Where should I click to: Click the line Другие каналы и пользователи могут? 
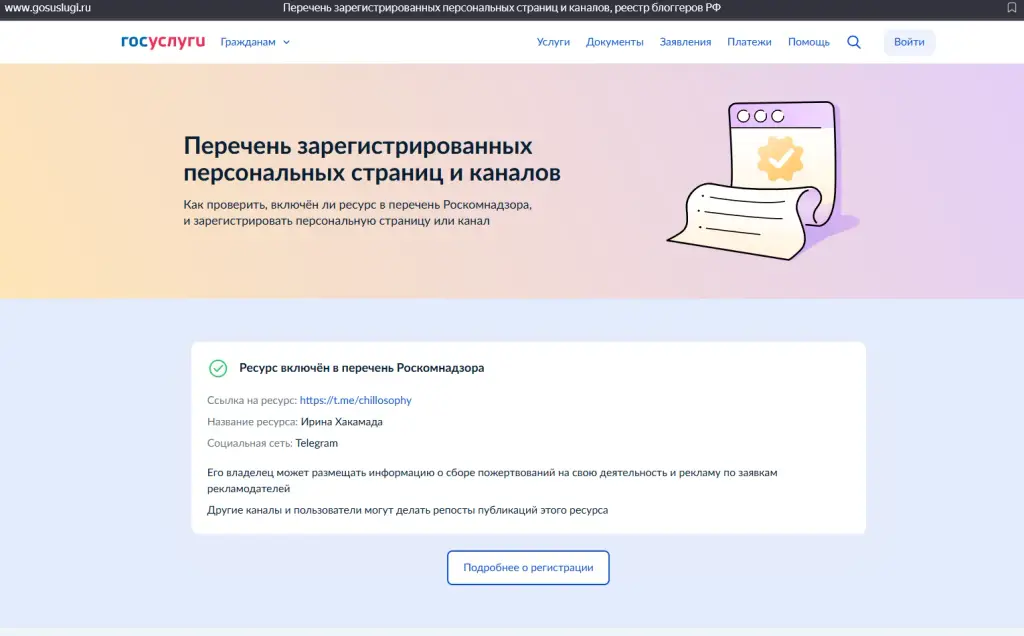tap(408, 510)
